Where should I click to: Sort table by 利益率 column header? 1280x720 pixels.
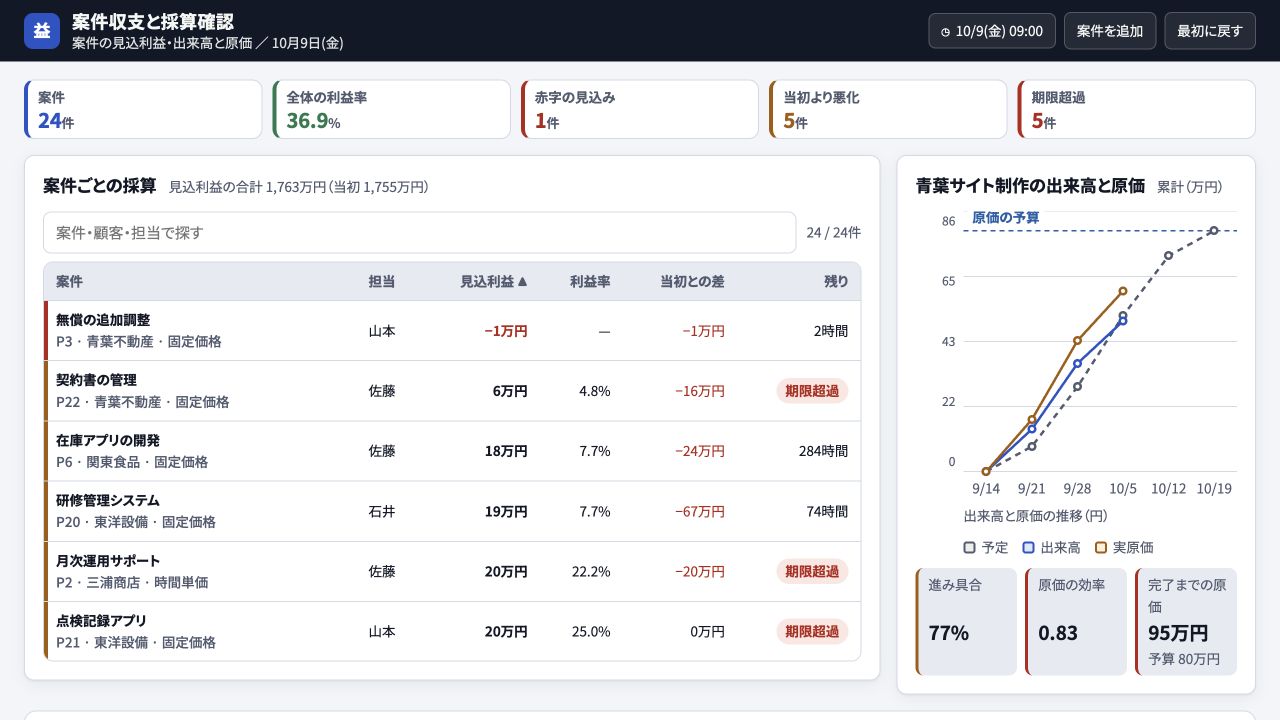click(590, 282)
